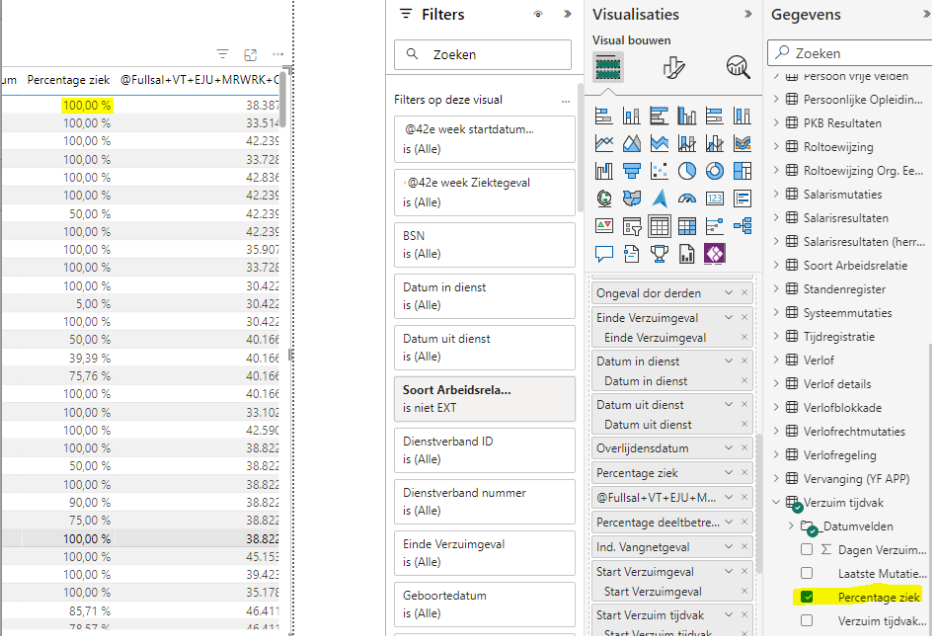This screenshot has height=636, width=932.
Task: Expand the Datumvelden folder
Action: pyautogui.click(x=791, y=525)
